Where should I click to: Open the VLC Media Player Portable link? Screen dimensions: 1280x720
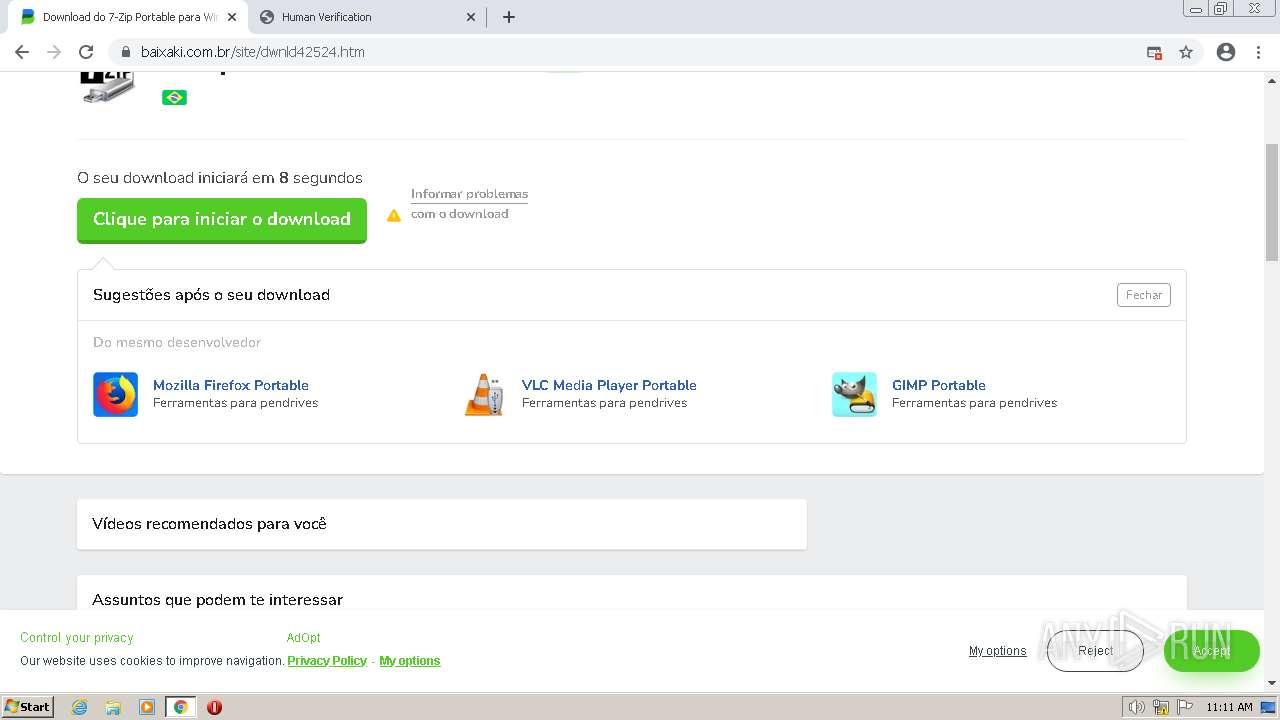609,385
